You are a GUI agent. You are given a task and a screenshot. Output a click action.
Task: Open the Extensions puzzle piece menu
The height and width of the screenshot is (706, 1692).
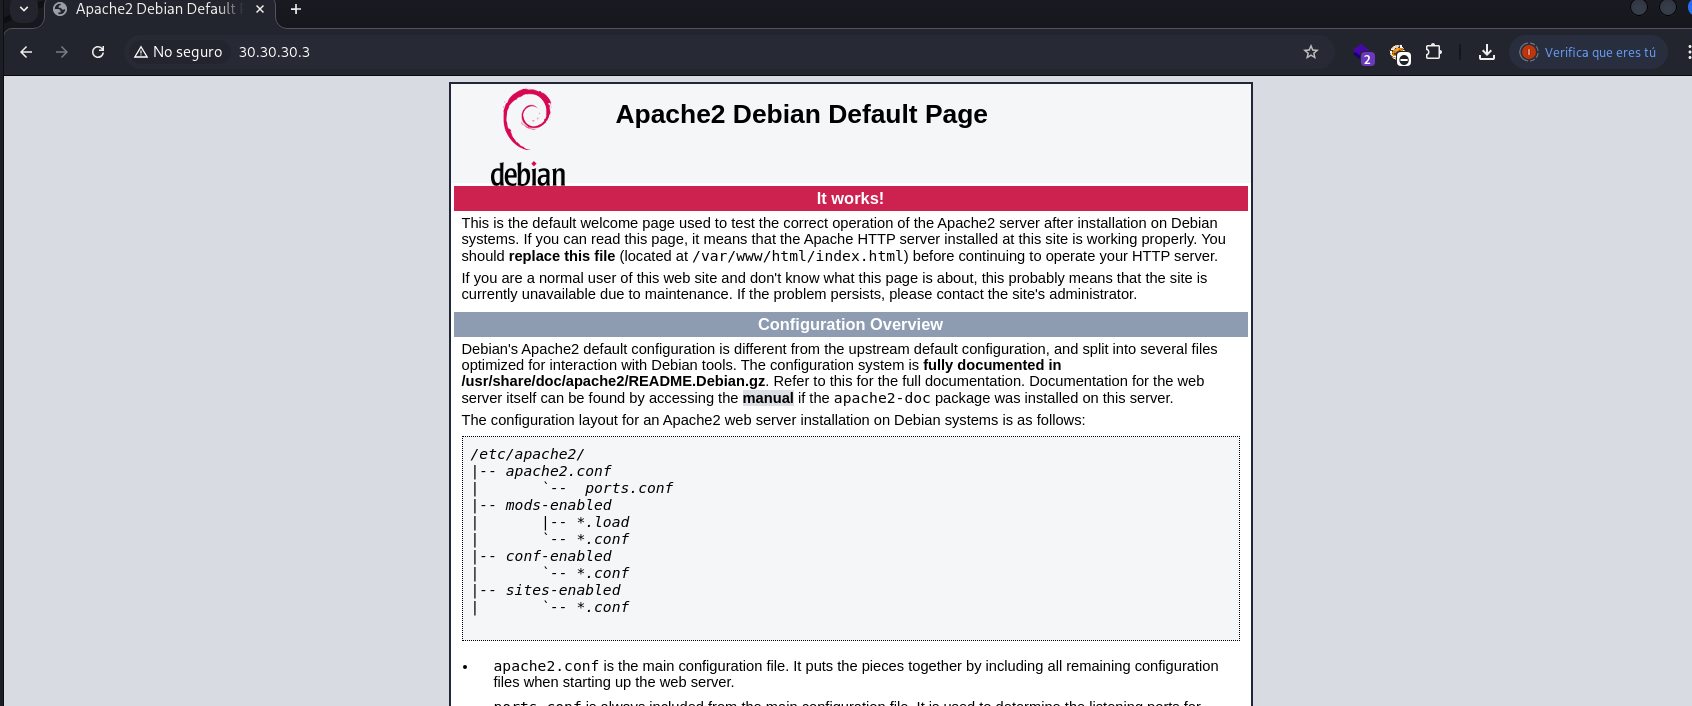coord(1433,52)
